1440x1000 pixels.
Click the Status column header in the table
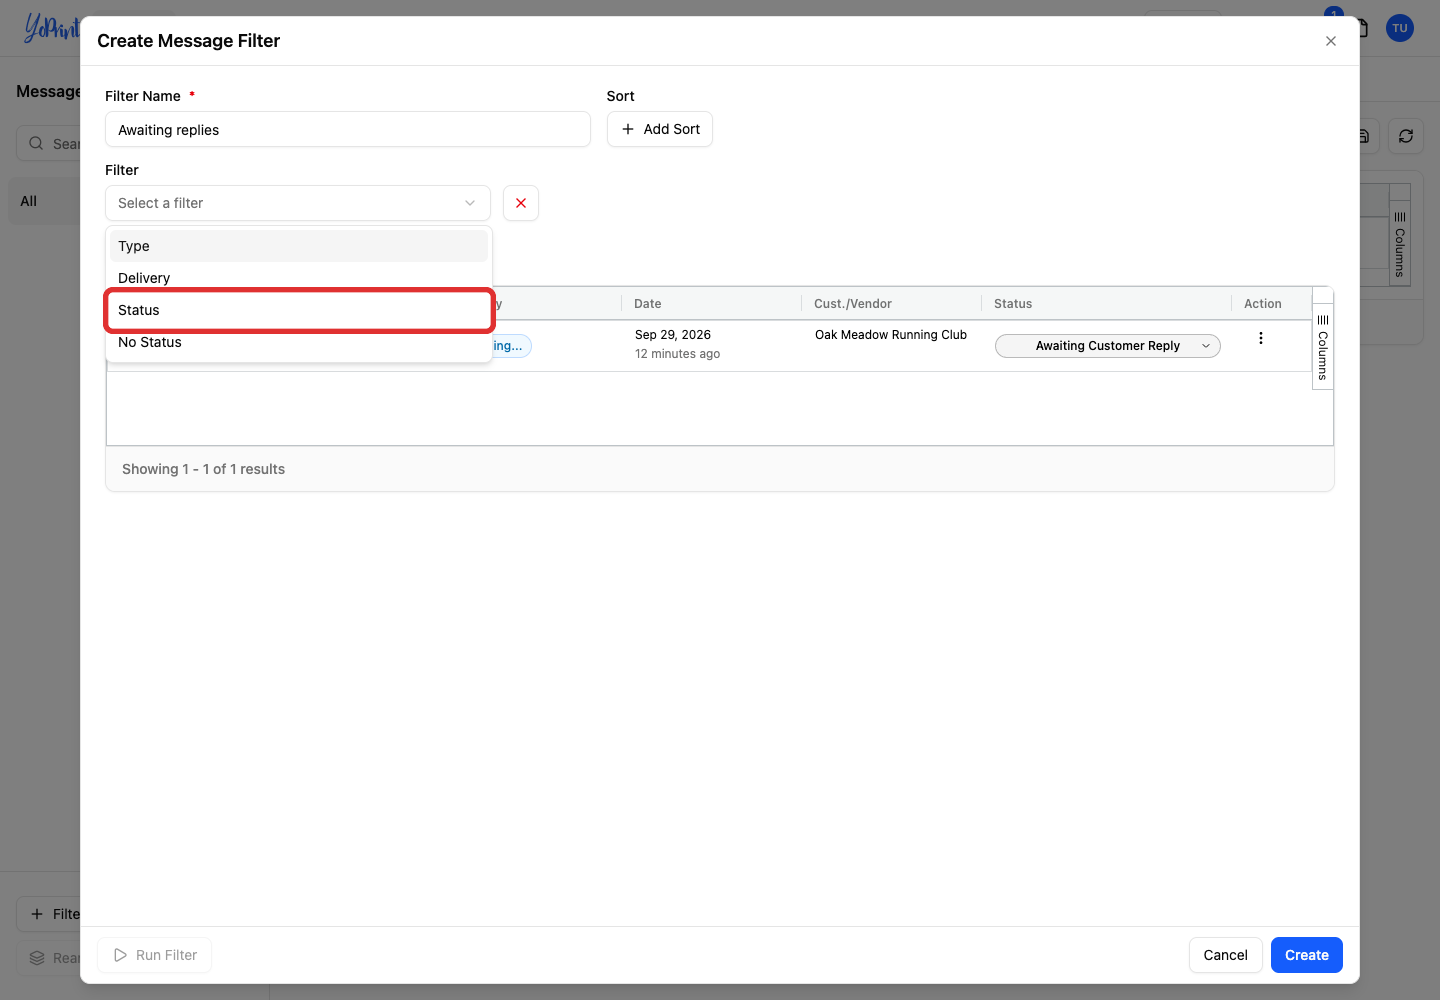pos(1106,304)
